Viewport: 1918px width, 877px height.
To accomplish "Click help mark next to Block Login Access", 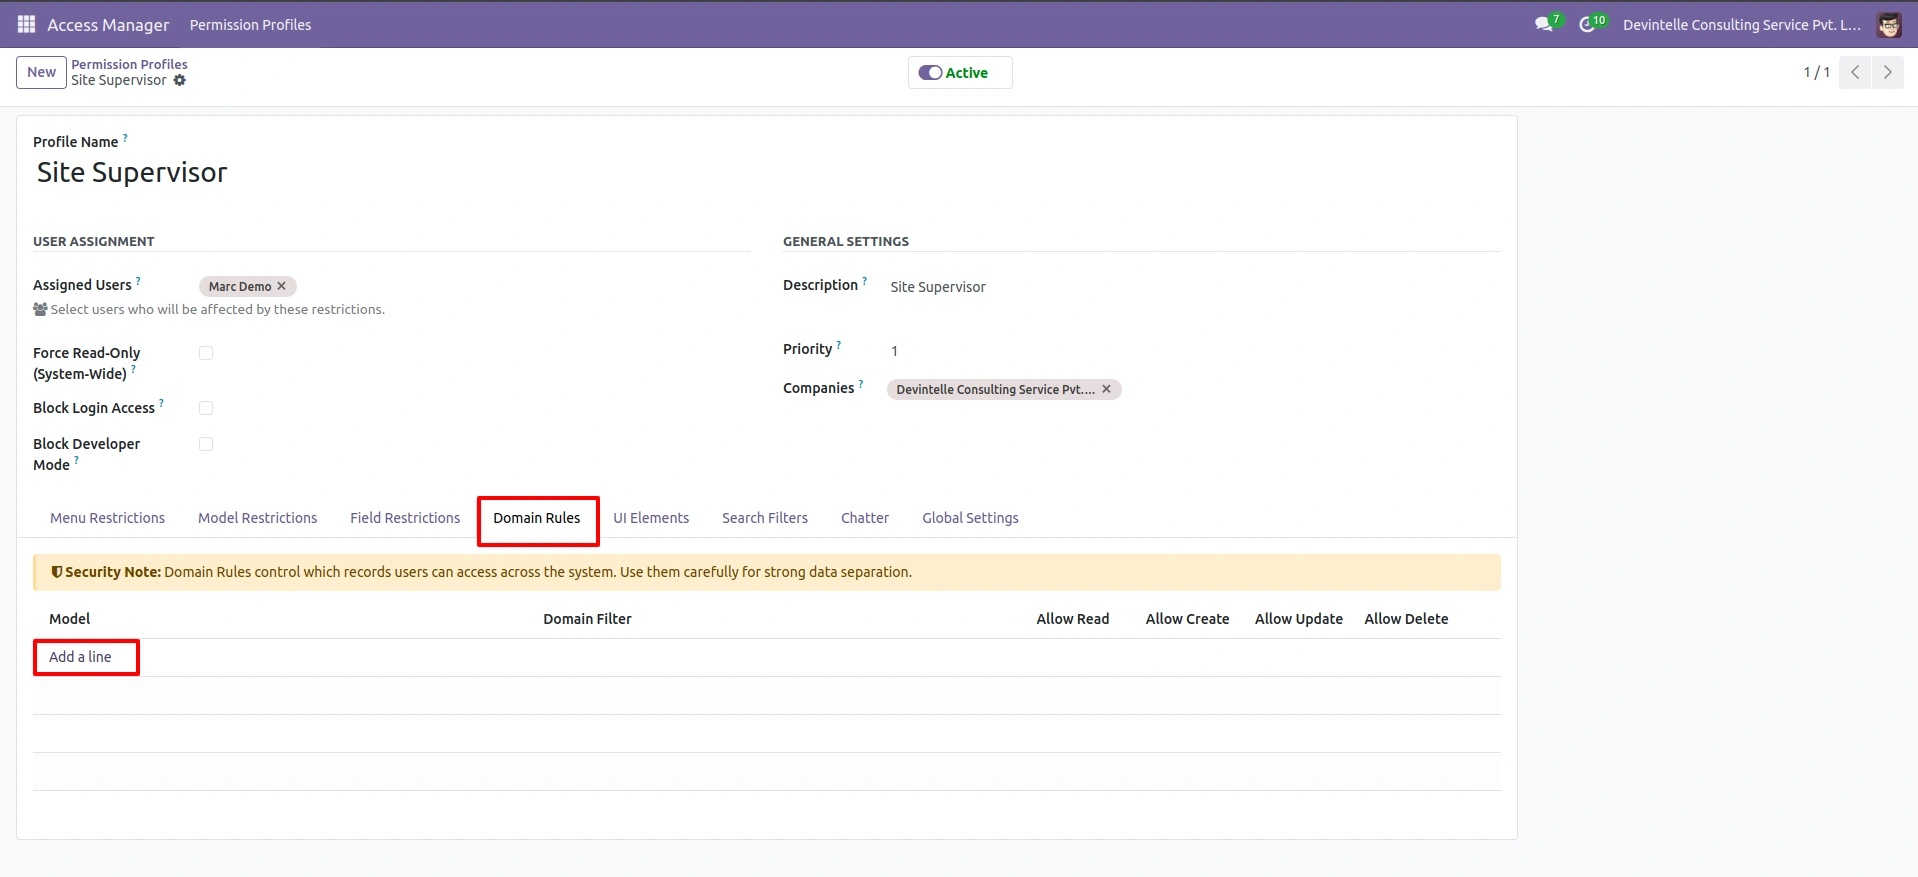I will tap(161, 404).
